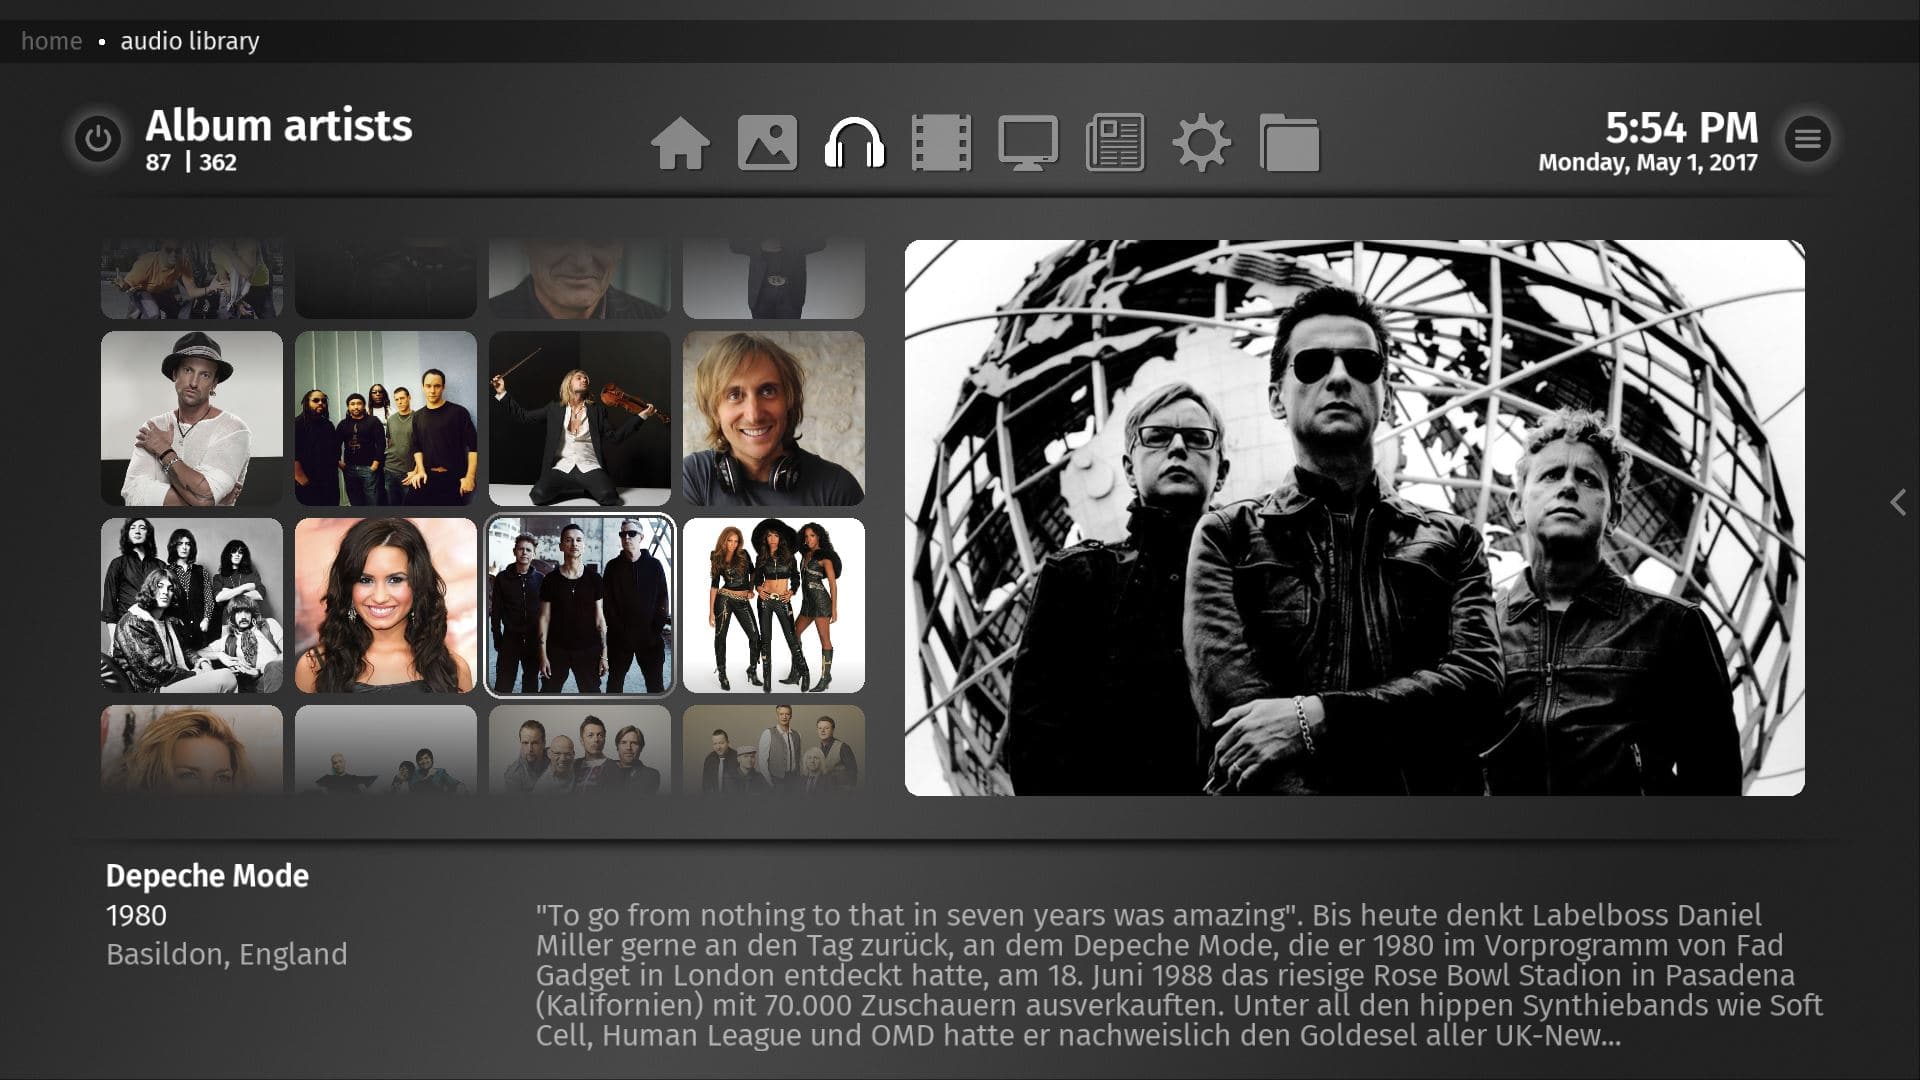Viewport: 1920px width, 1080px height.
Task: Open the hamburger menu button
Action: [x=1807, y=138]
